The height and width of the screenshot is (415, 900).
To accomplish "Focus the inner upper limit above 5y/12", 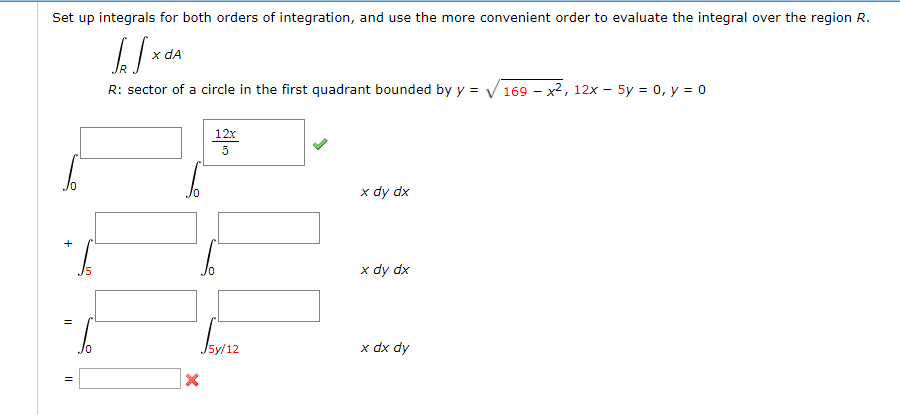I will click(x=269, y=306).
